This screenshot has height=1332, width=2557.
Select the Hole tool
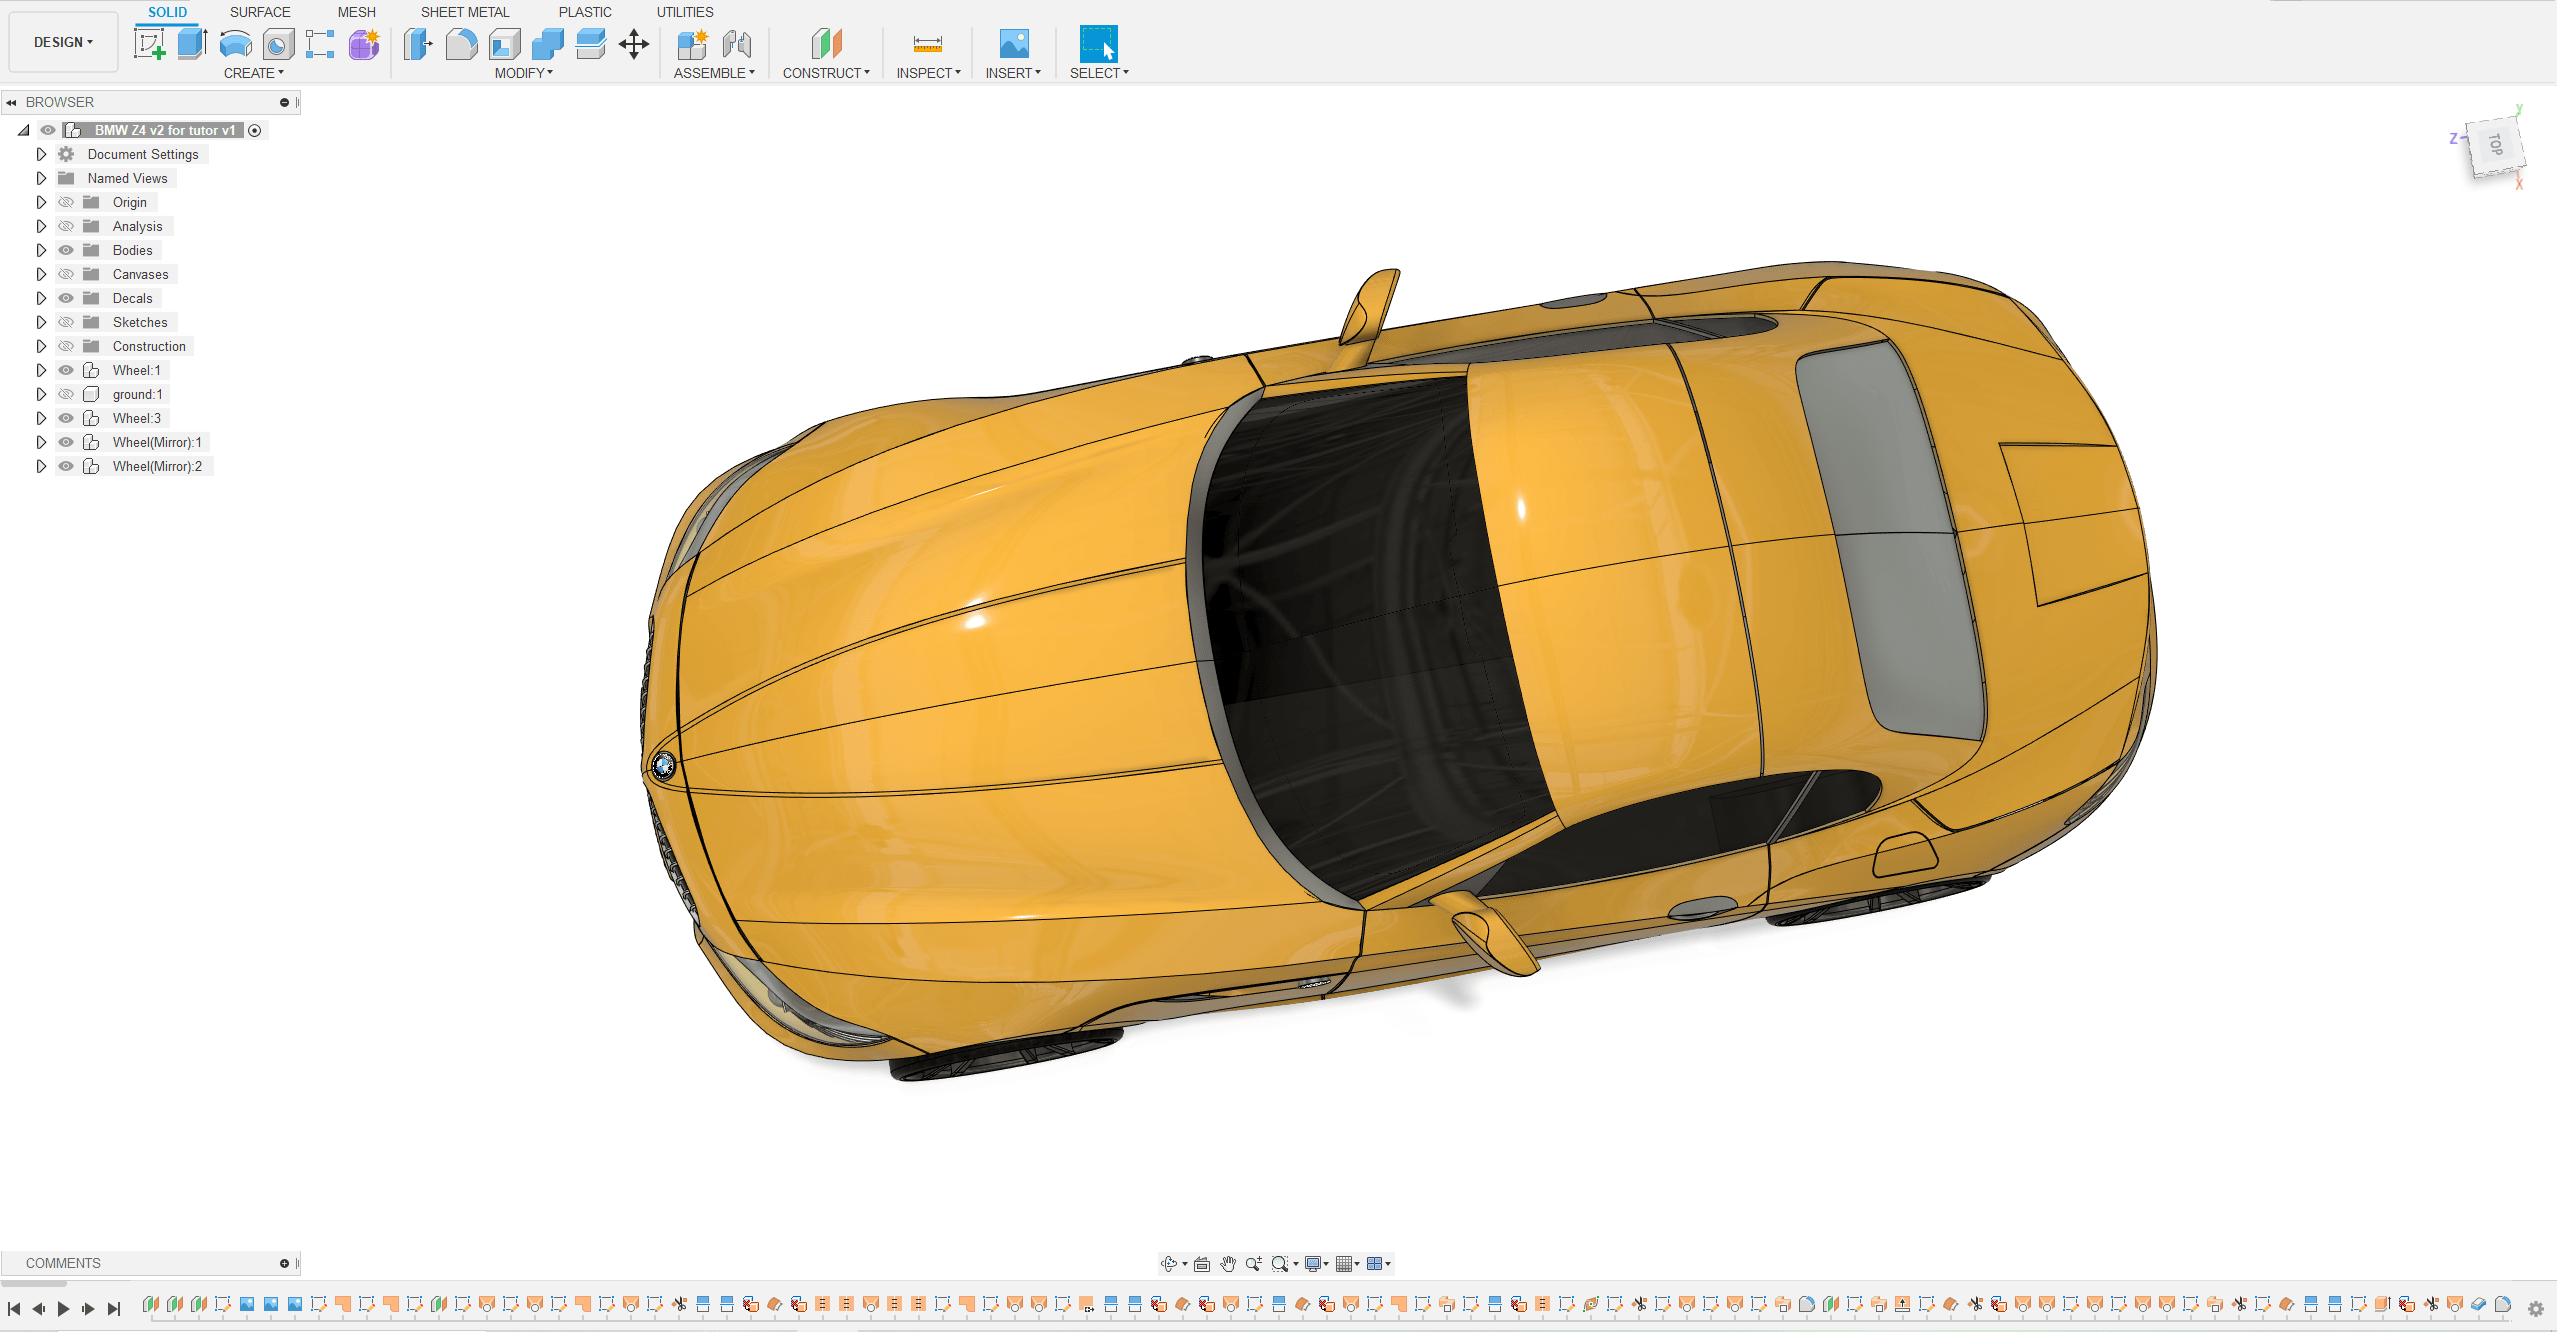(278, 44)
